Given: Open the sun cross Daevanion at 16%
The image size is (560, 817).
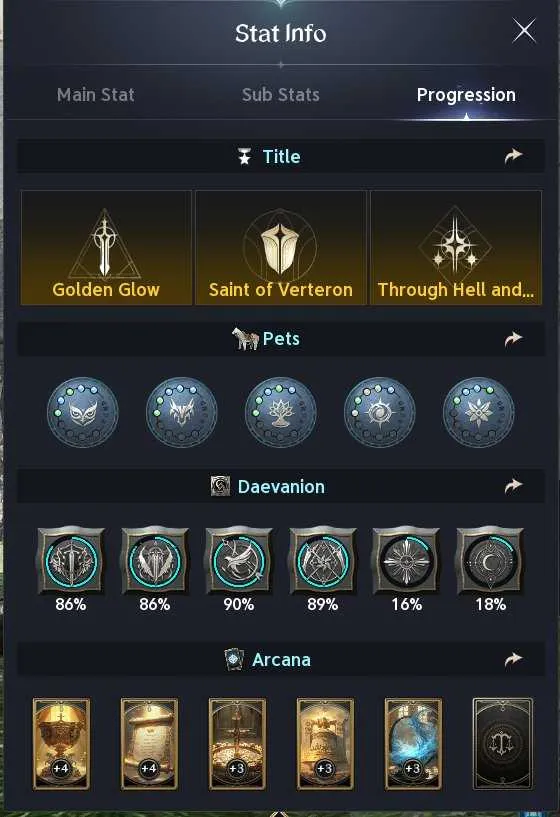Looking at the screenshot, I should click(x=406, y=561).
